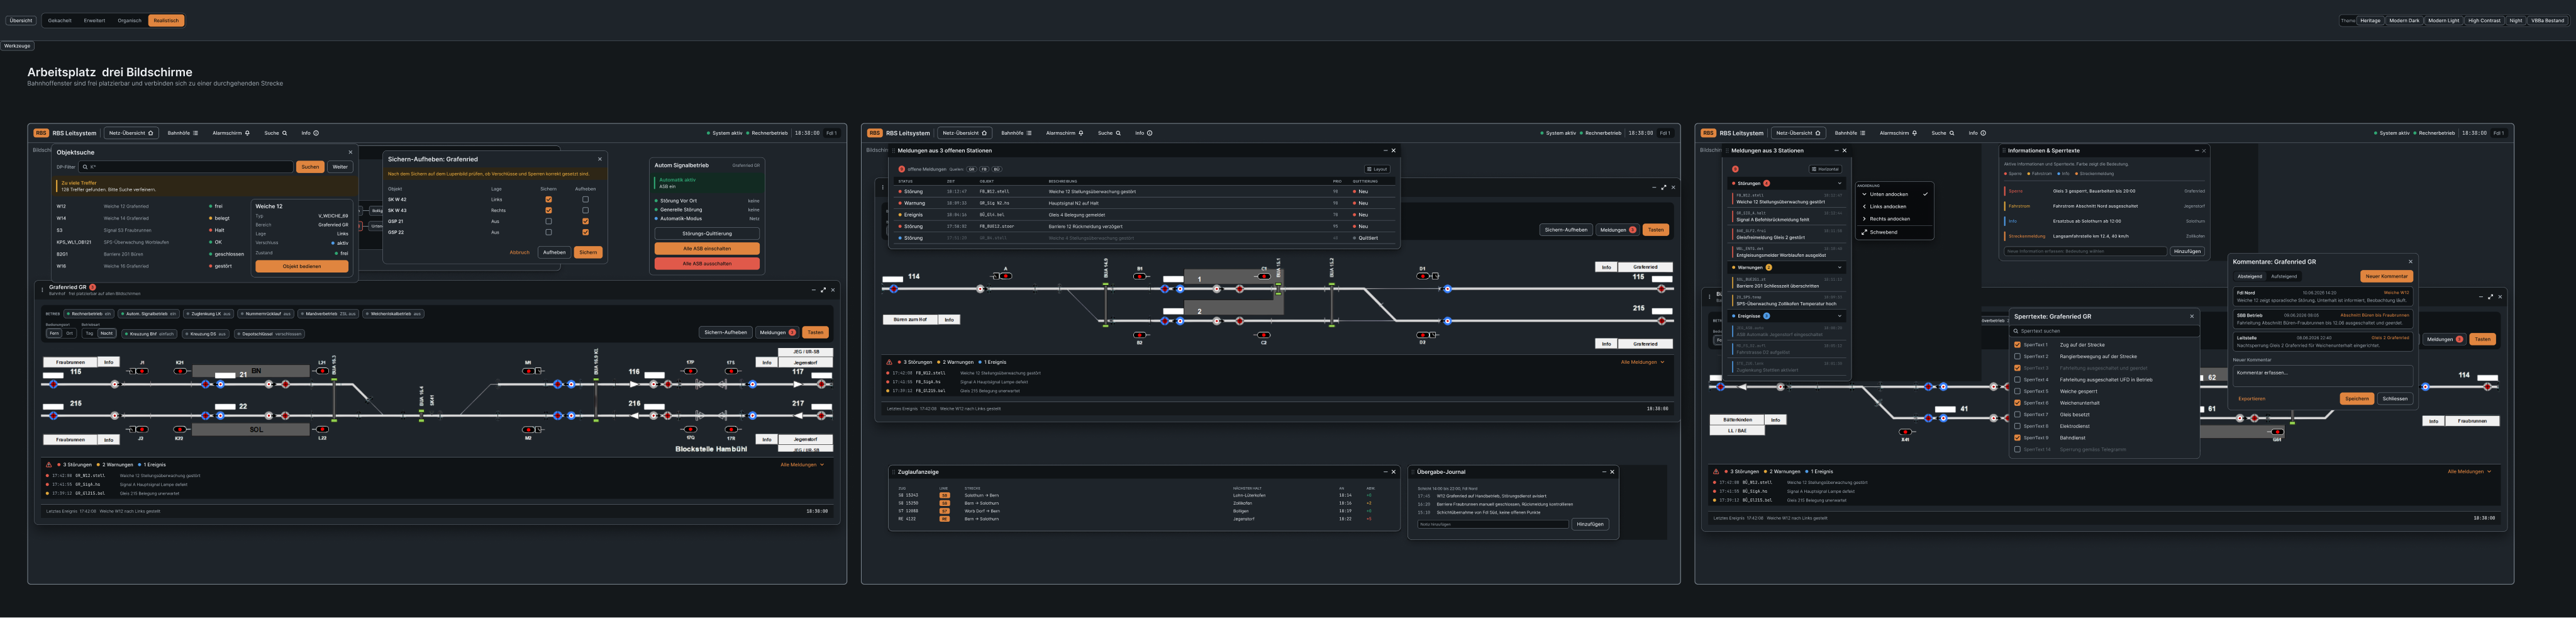Click signal J1 on the Grafenried GR track

click(141, 371)
